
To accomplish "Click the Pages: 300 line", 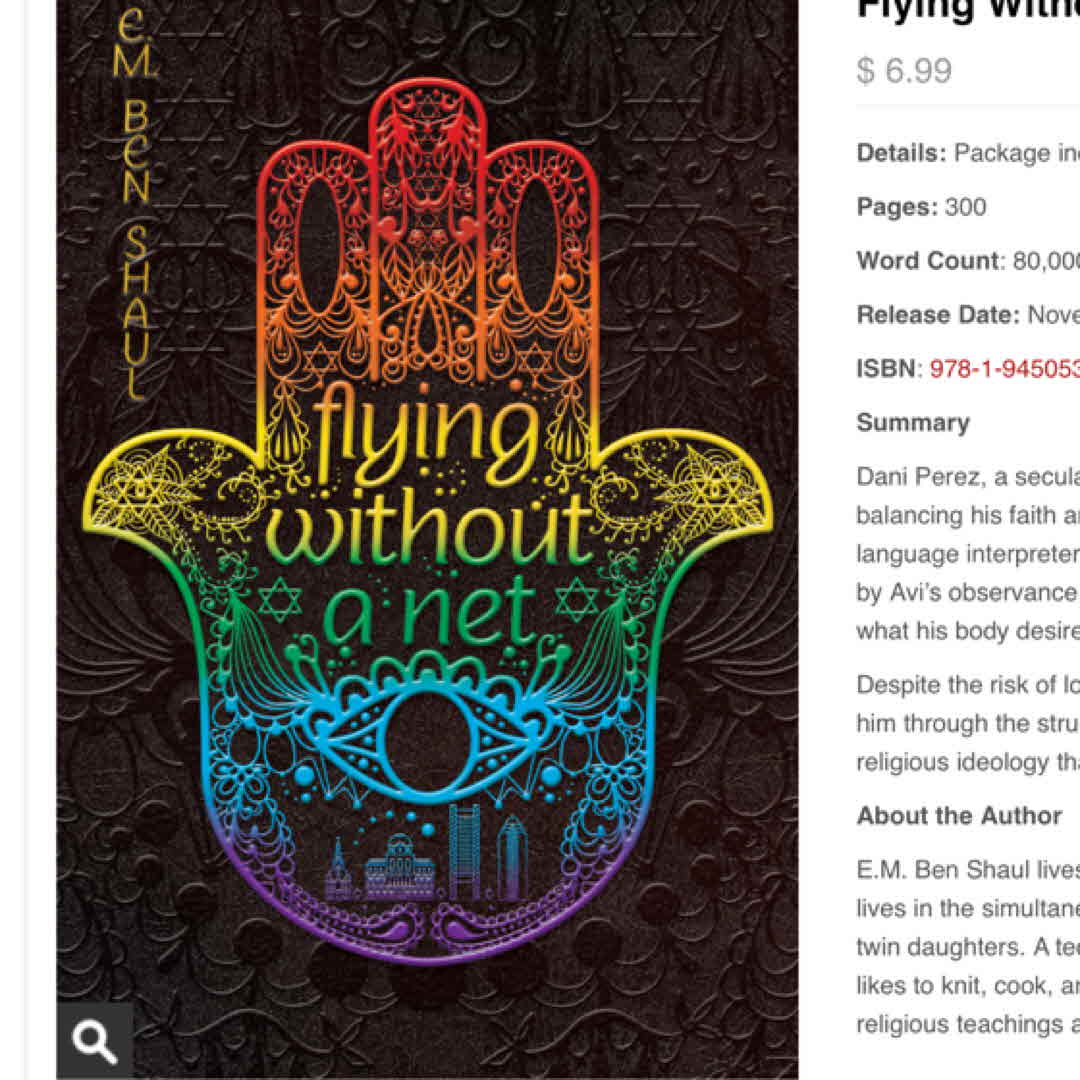I will (x=921, y=207).
